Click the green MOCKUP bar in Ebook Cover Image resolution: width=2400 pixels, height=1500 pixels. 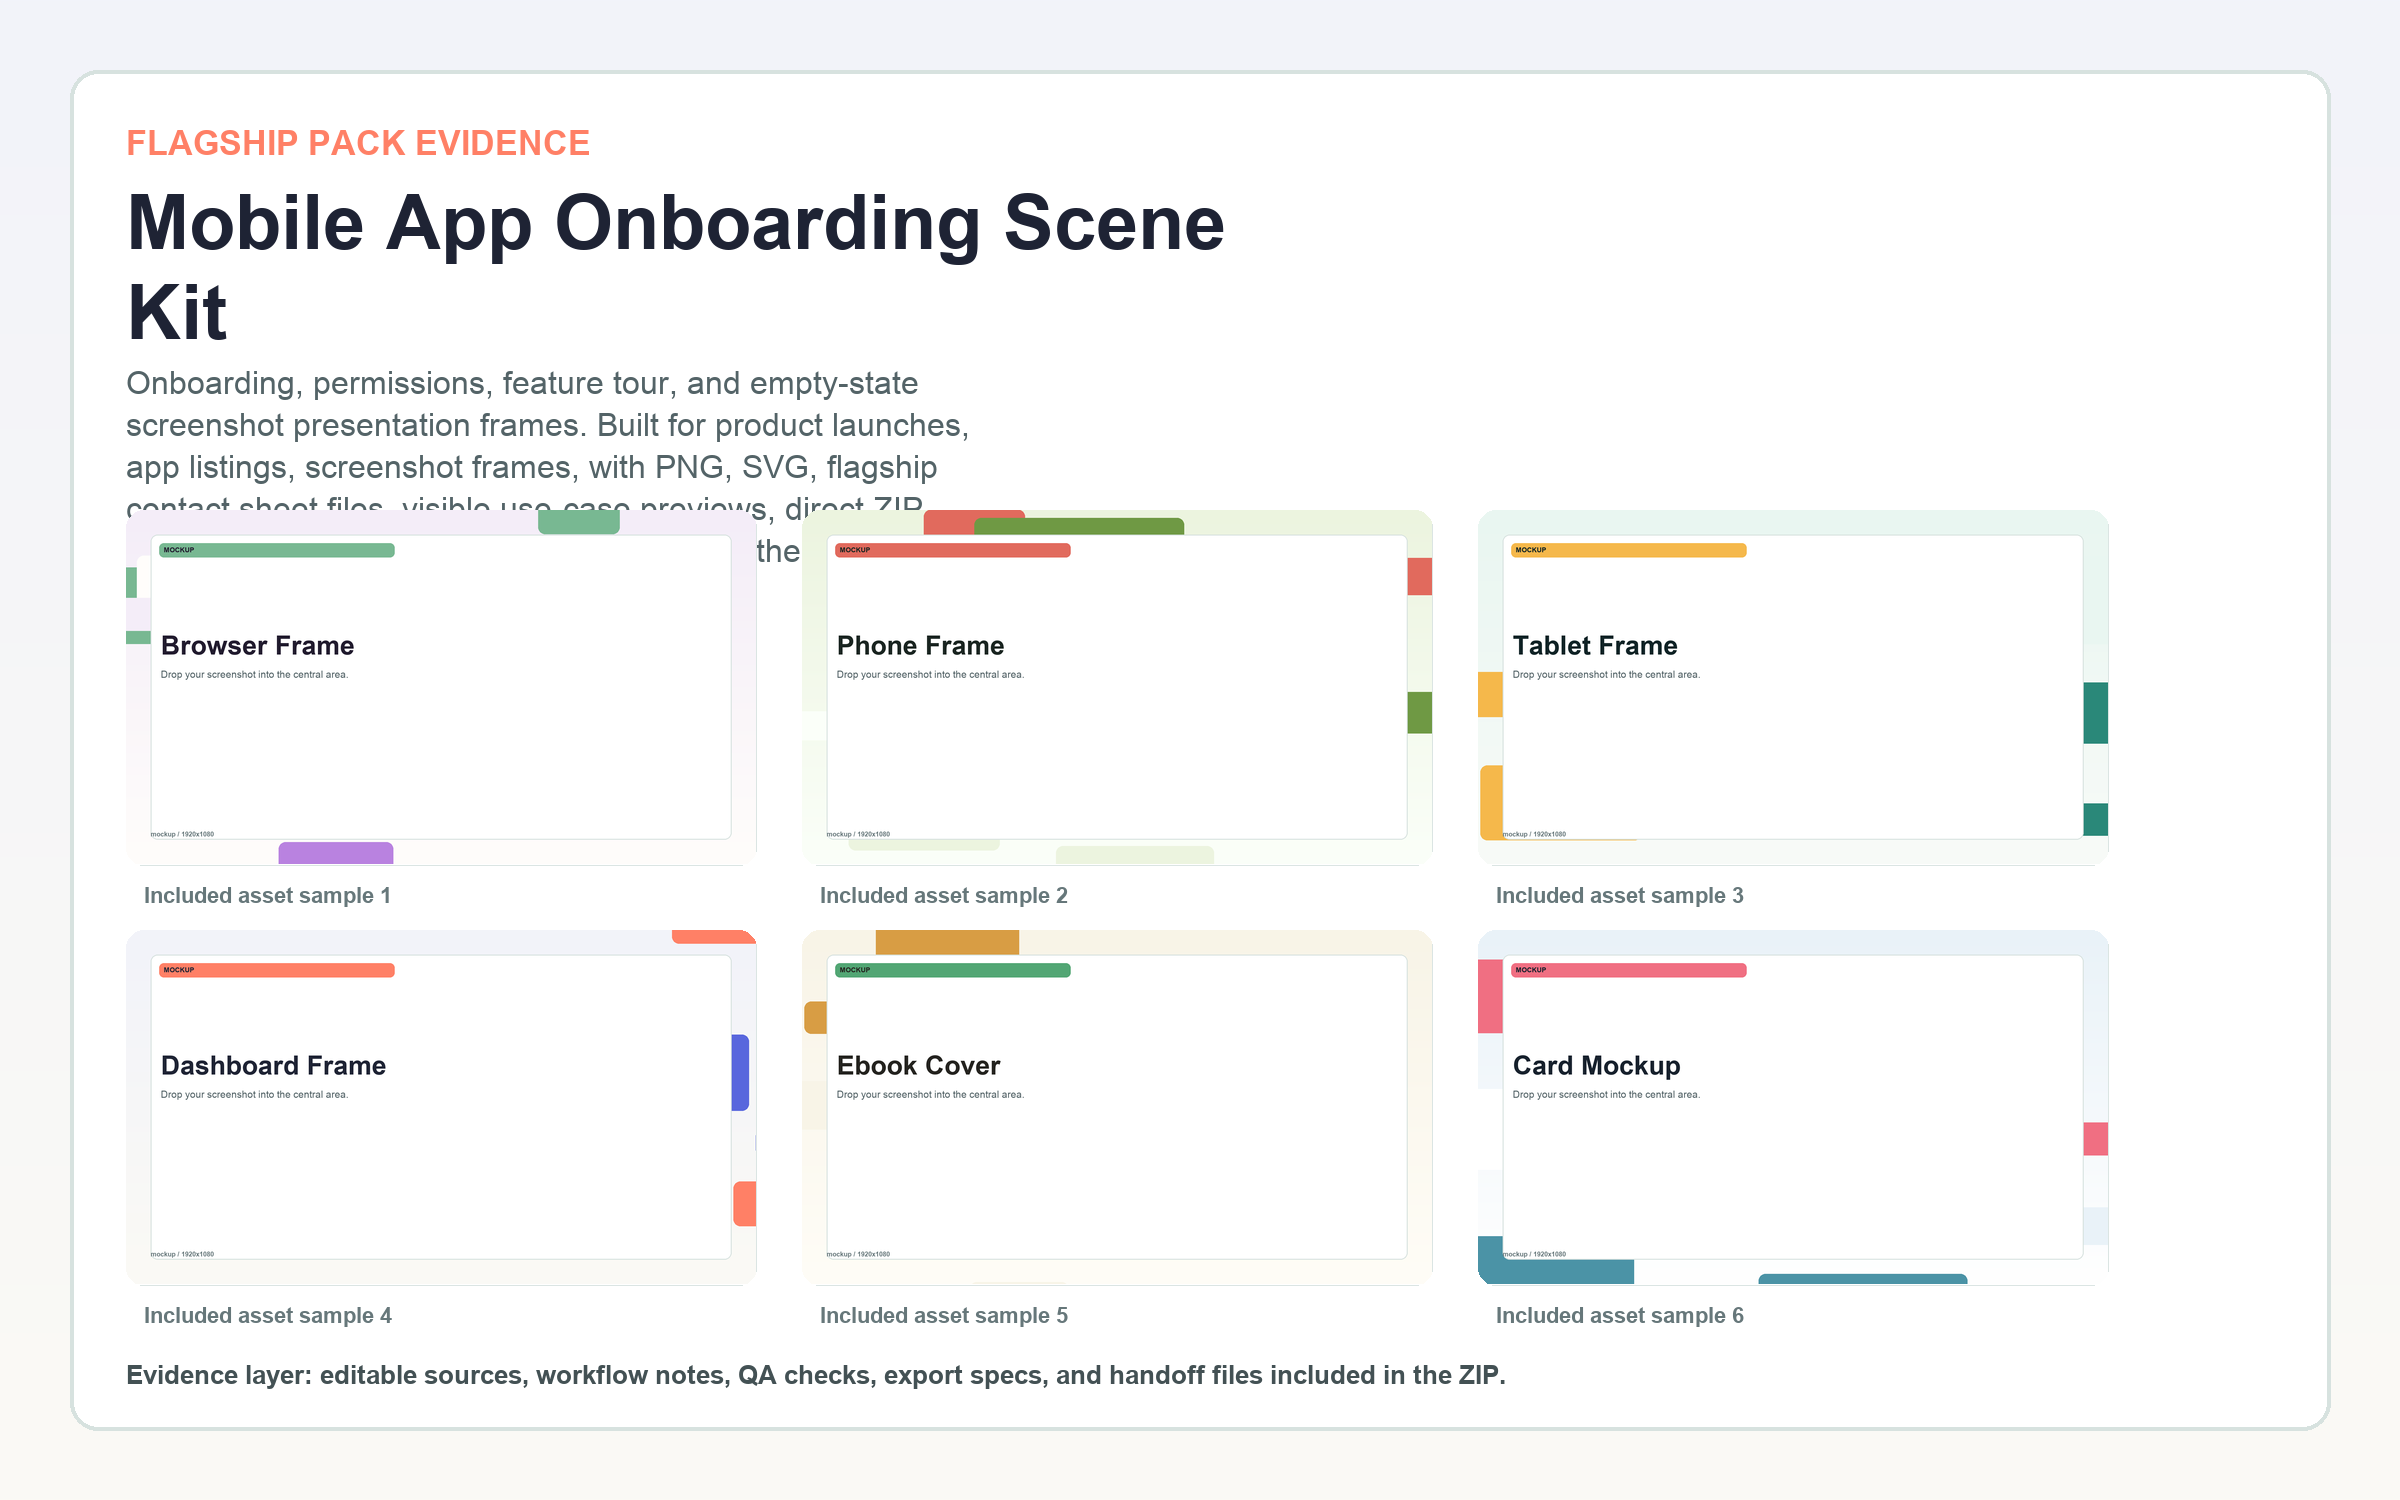[x=953, y=970]
